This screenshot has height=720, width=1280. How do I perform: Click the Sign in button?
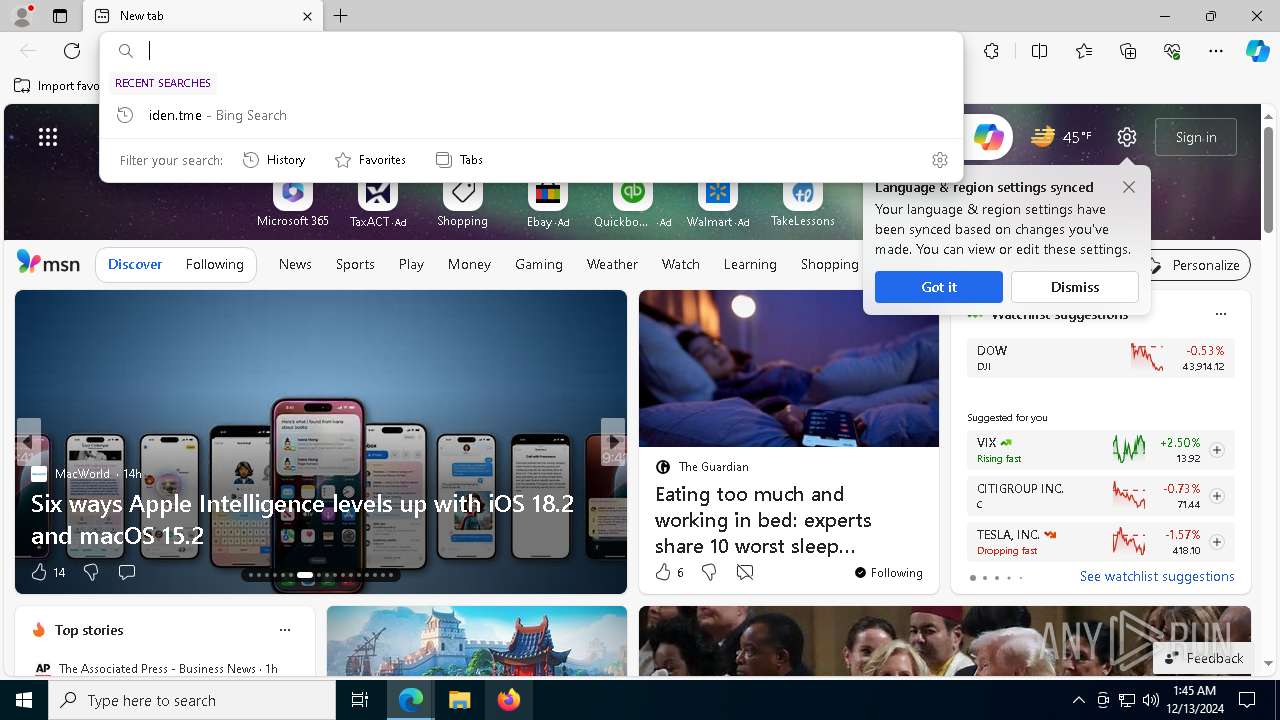[x=1196, y=137]
